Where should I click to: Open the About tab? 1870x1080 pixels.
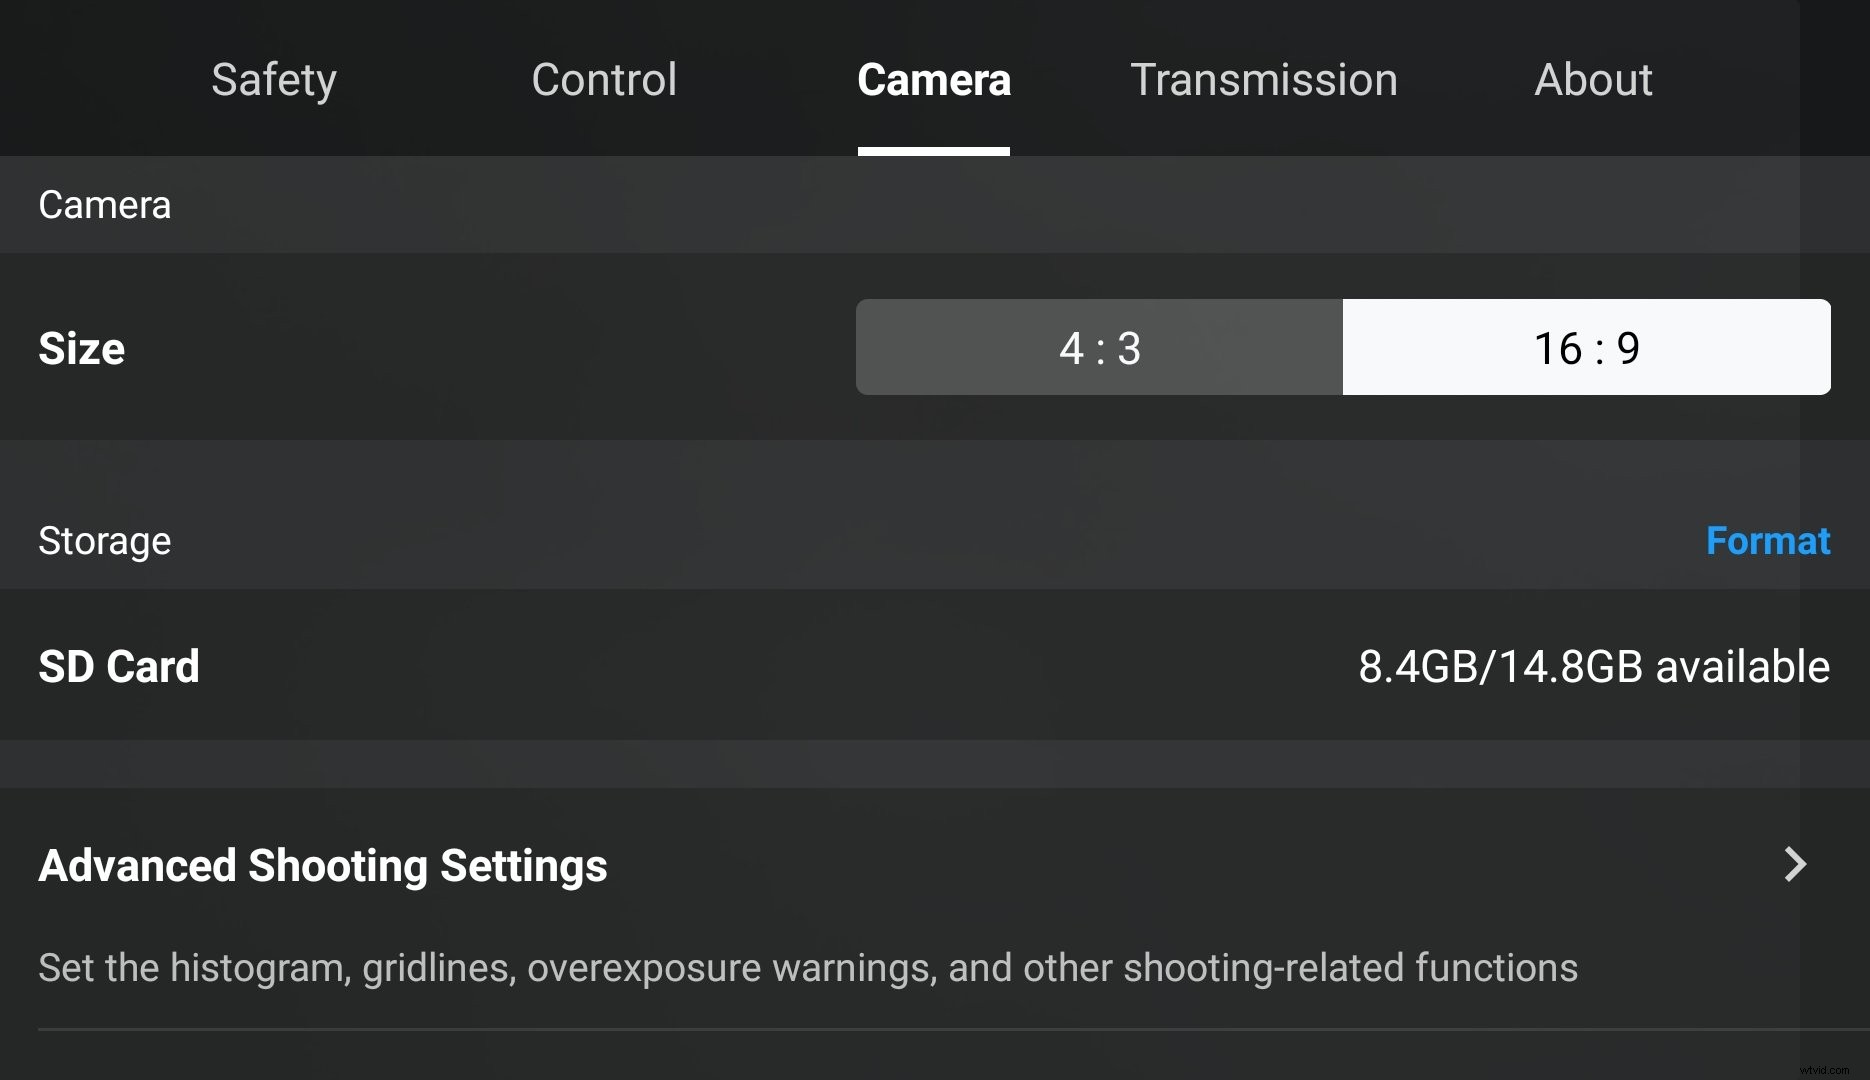point(1592,80)
